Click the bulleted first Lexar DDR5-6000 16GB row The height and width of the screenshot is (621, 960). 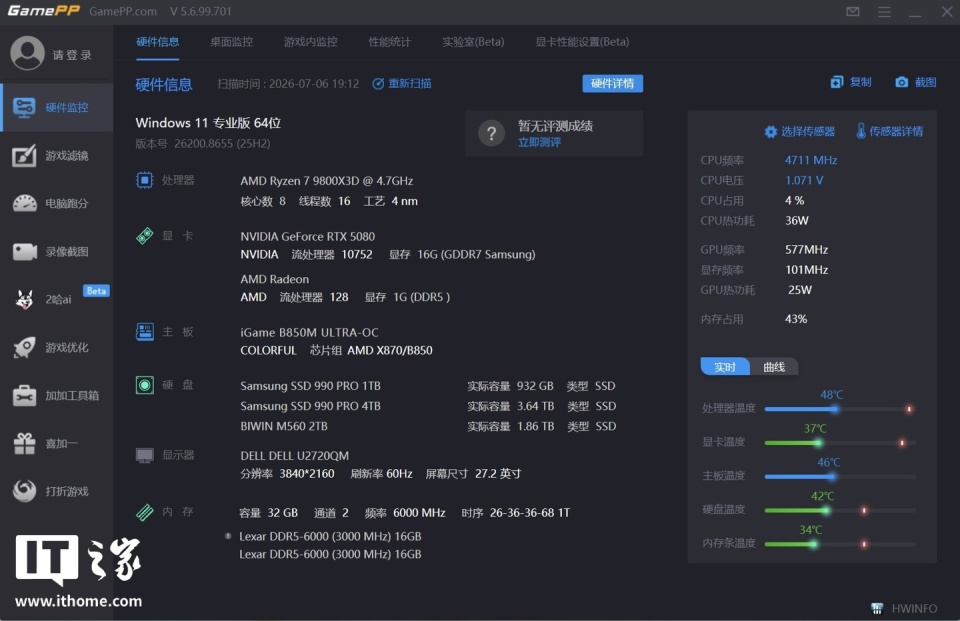(x=324, y=536)
